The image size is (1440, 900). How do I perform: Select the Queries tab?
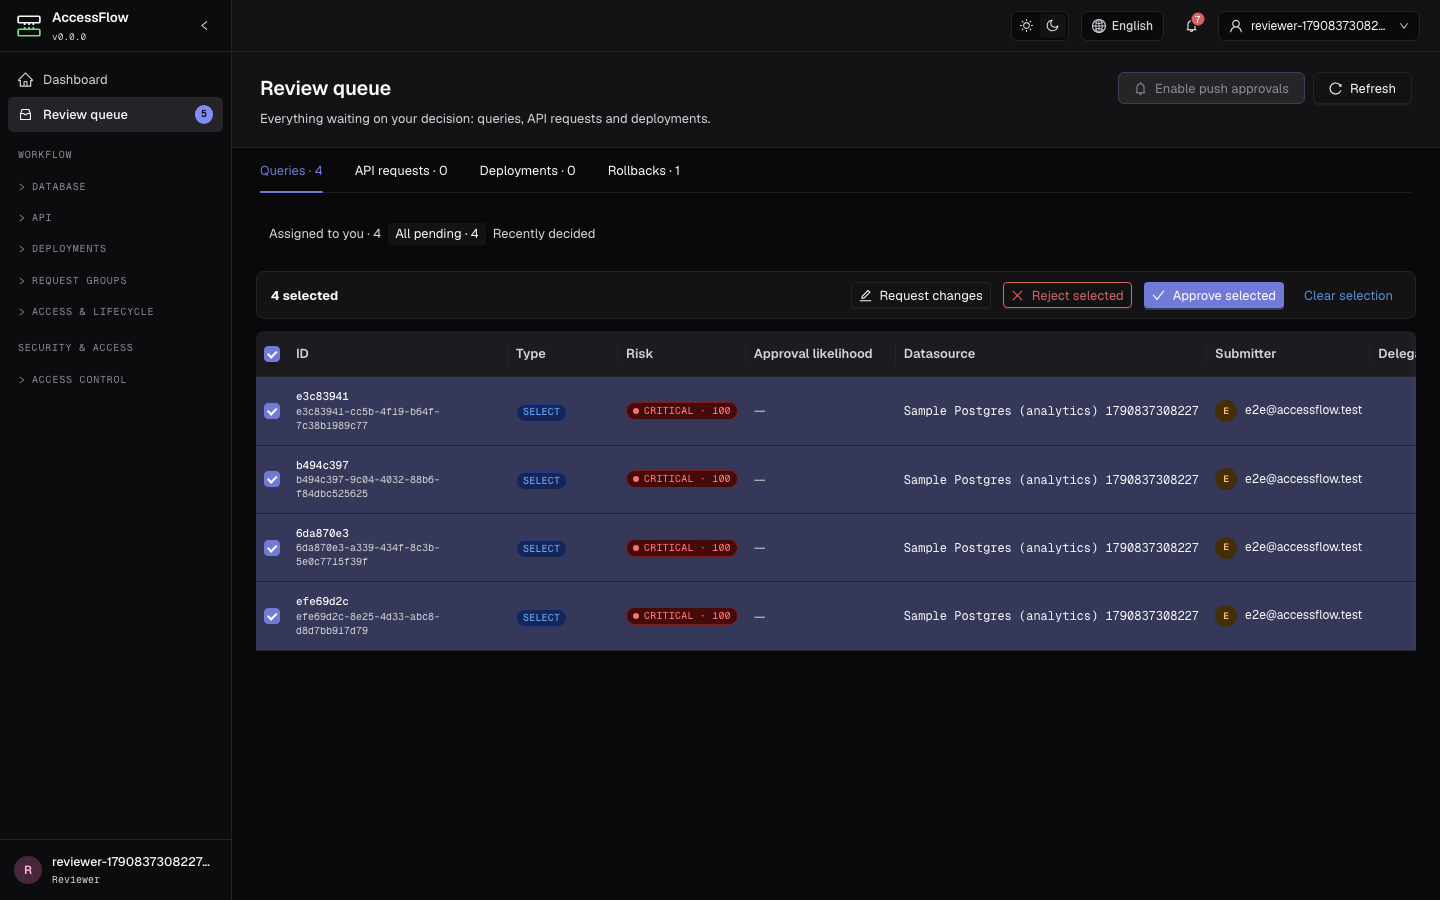[291, 171]
